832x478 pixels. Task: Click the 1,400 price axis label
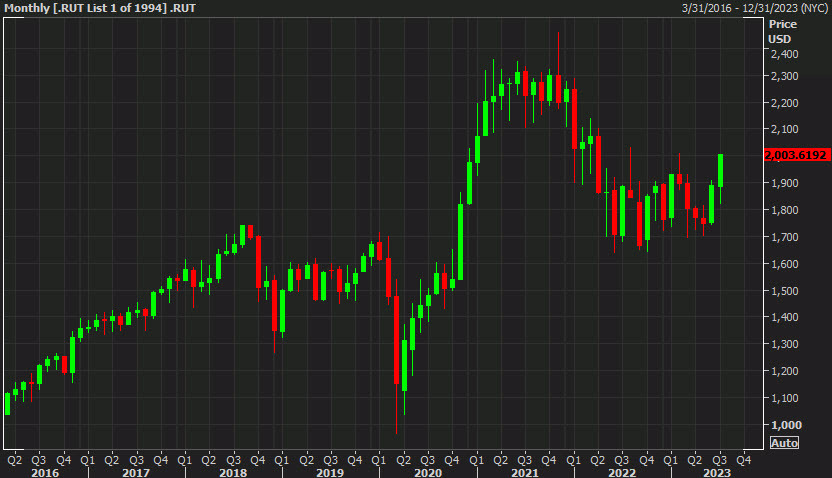point(784,317)
